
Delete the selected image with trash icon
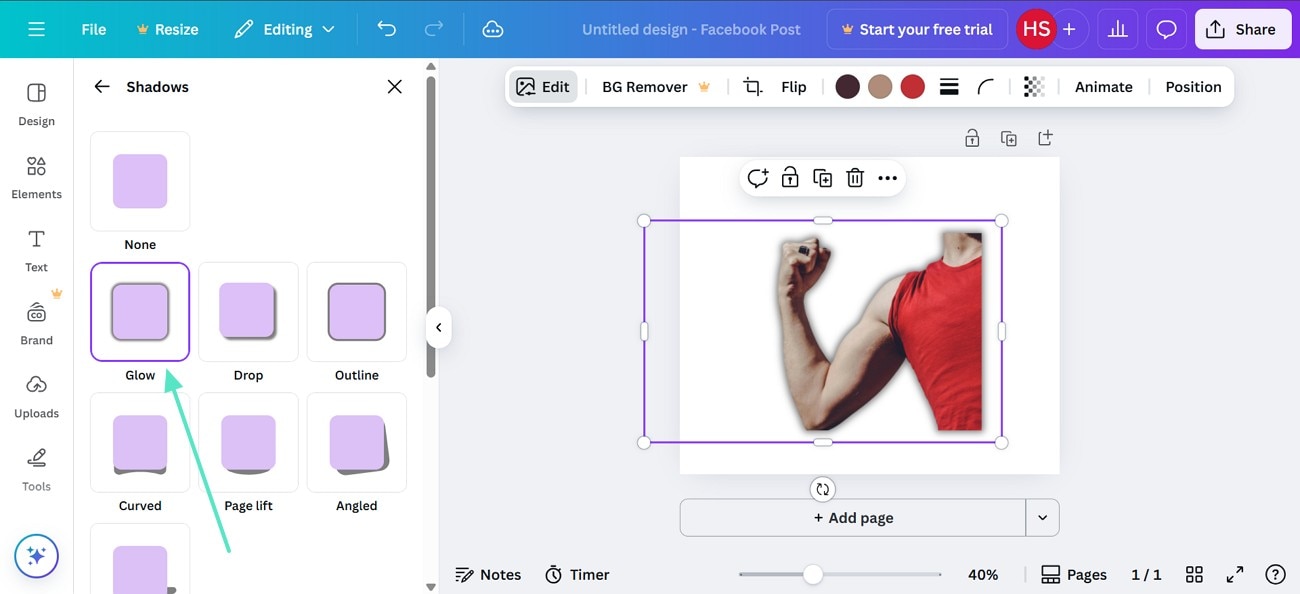tap(855, 177)
